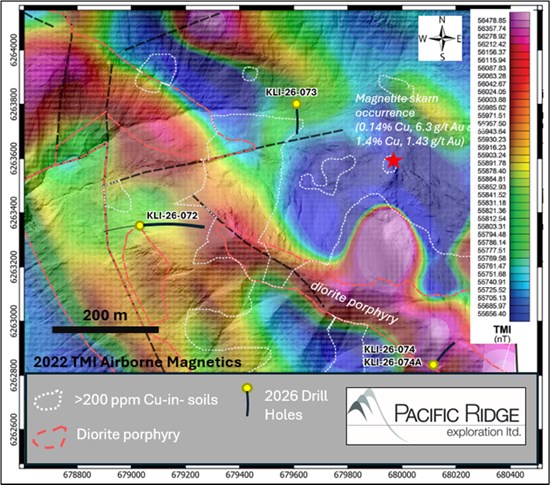Click the compass rose north arrow
The width and height of the screenshot is (550, 485).
coord(442,38)
